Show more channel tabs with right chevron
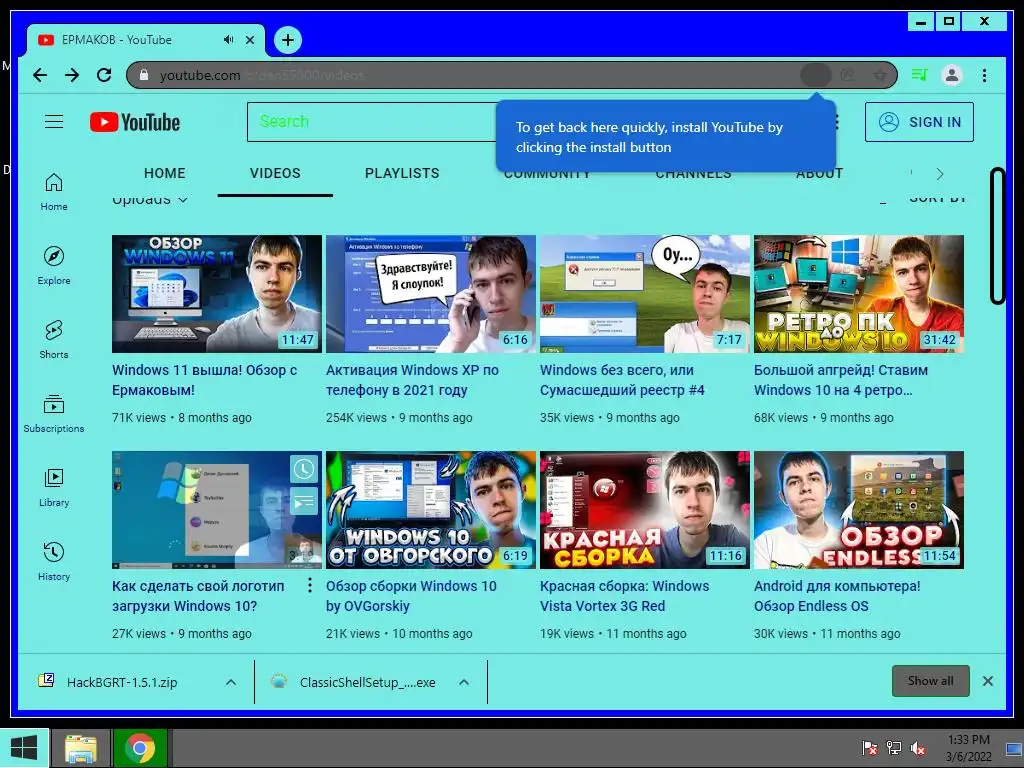 pyautogui.click(x=940, y=174)
